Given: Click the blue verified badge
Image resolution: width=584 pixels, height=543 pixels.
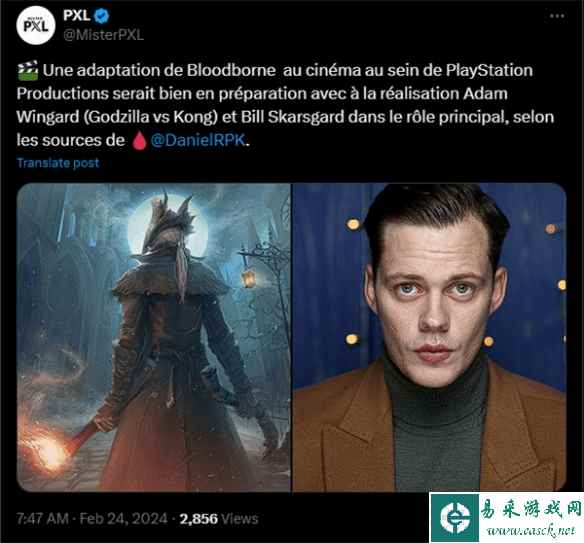Looking at the screenshot, I should (101, 16).
